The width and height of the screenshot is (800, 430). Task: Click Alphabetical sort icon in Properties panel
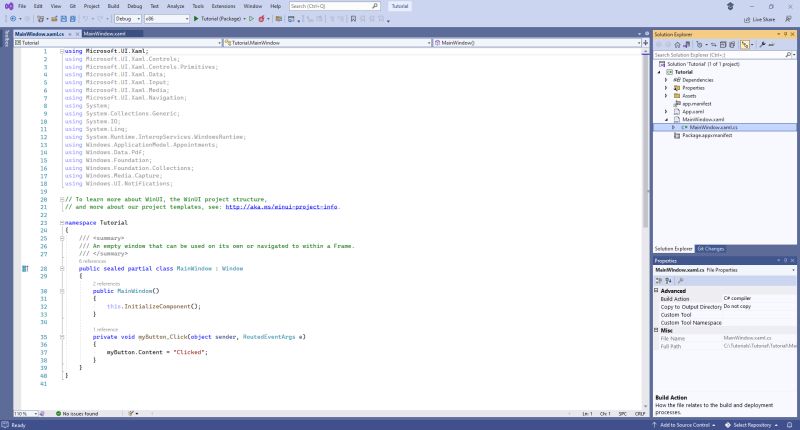[x=668, y=281]
